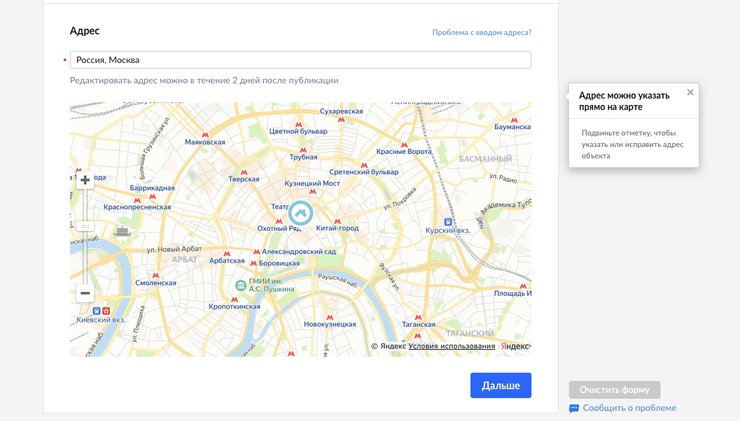
Task: Click the Маяковская metro station icon
Action: pyautogui.click(x=206, y=133)
